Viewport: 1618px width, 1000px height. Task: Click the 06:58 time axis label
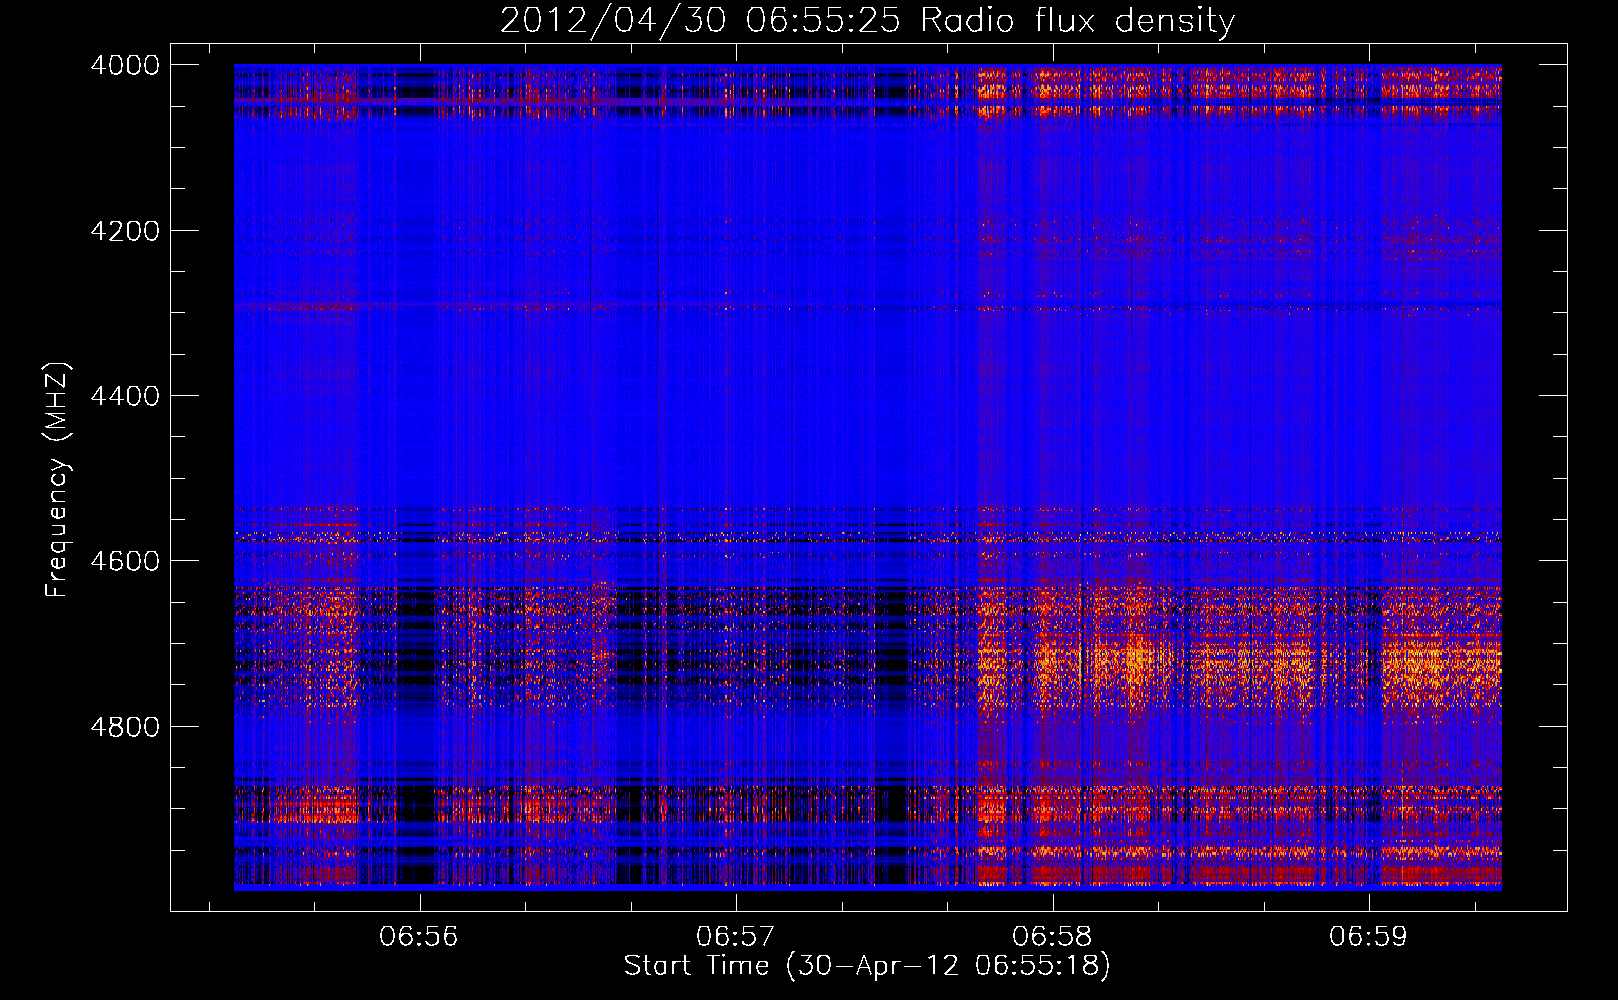1052,936
